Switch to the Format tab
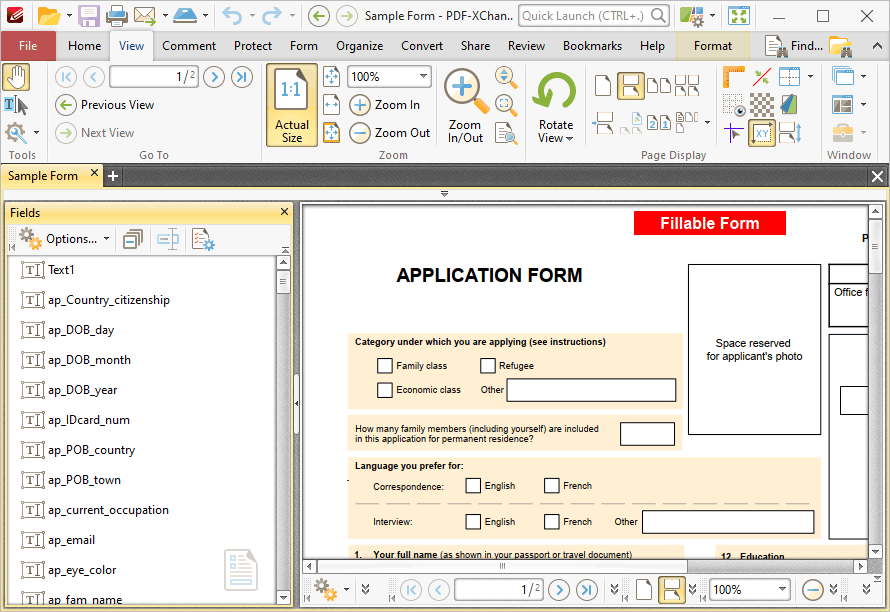This screenshot has height=612, width=890. 712,46
